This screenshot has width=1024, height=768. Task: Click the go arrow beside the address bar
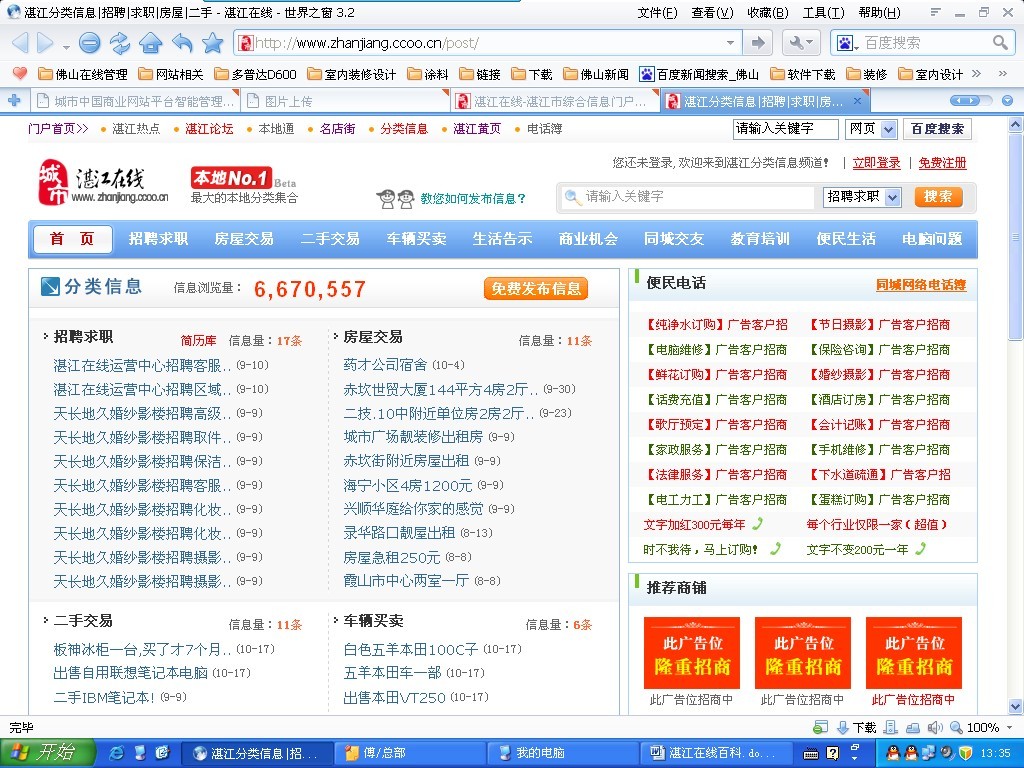pyautogui.click(x=758, y=43)
